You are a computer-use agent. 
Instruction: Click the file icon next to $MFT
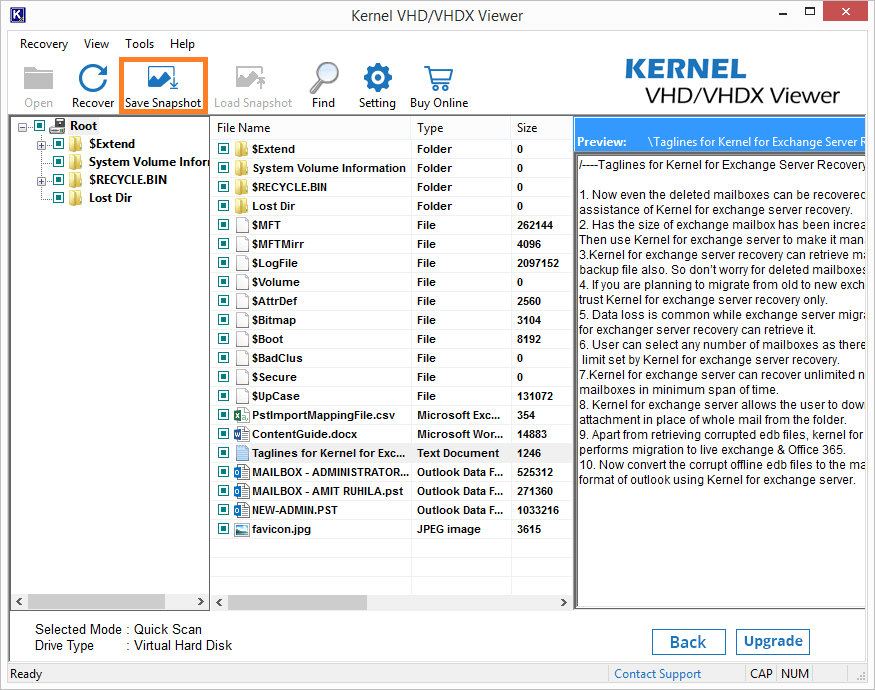pos(242,225)
